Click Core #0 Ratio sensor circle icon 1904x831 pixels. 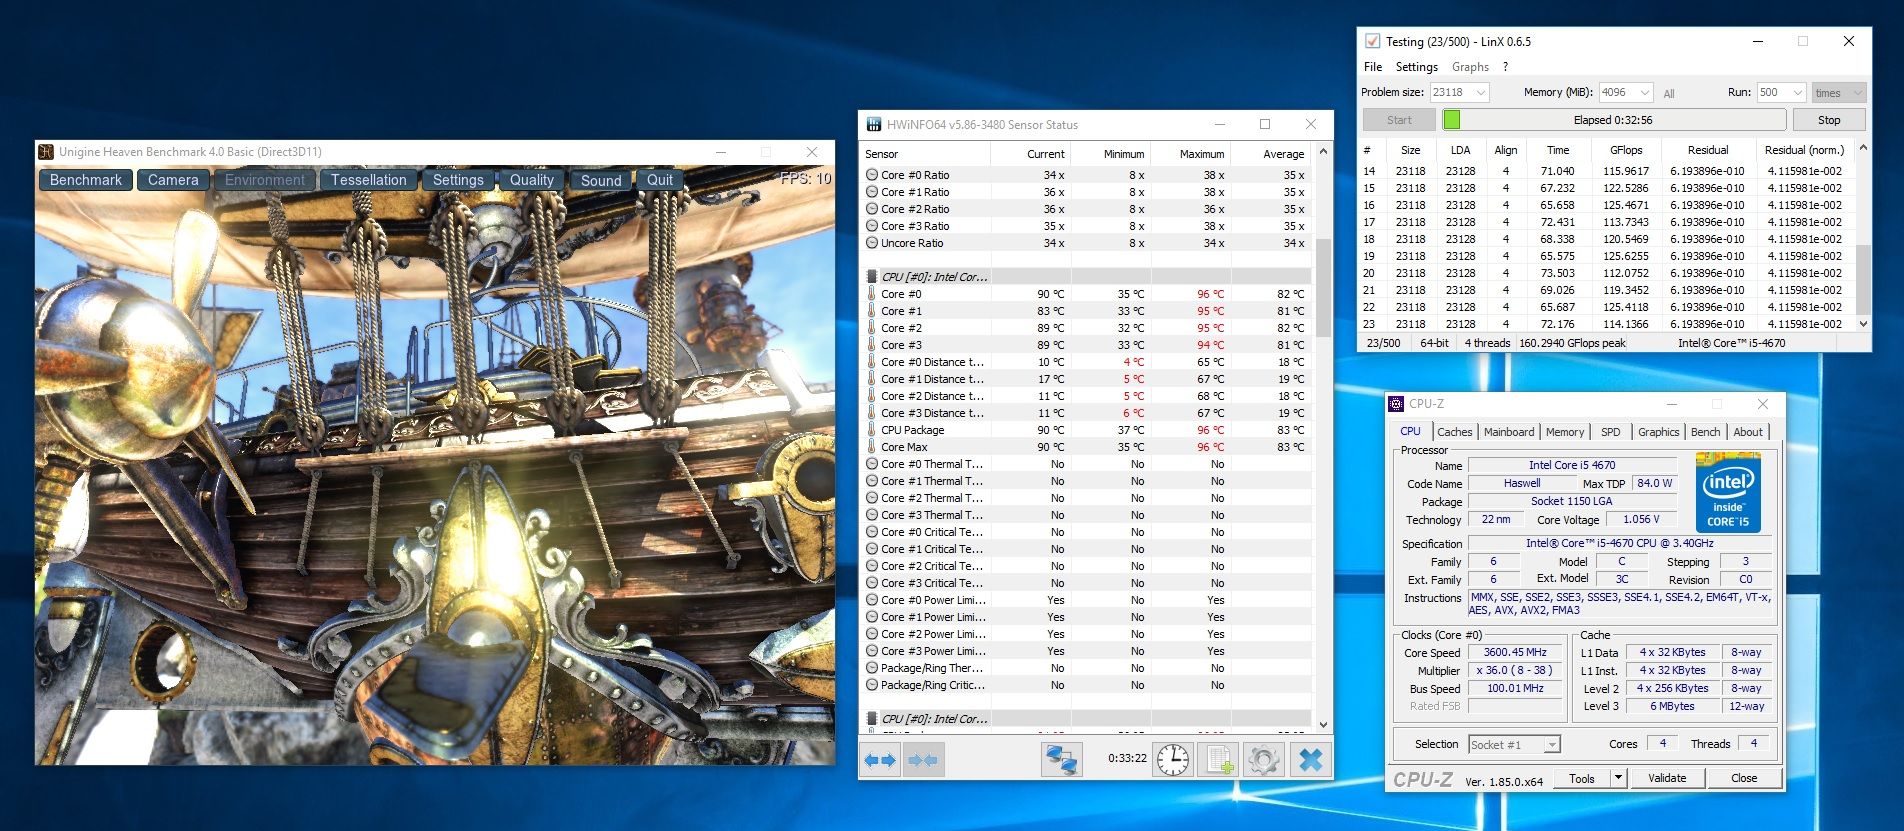[872, 175]
